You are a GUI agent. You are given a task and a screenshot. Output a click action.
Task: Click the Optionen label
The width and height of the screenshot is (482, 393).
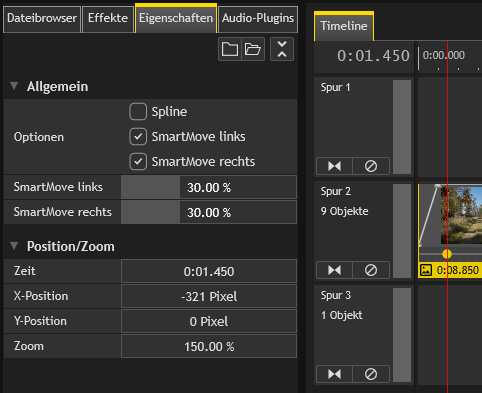tap(39, 137)
